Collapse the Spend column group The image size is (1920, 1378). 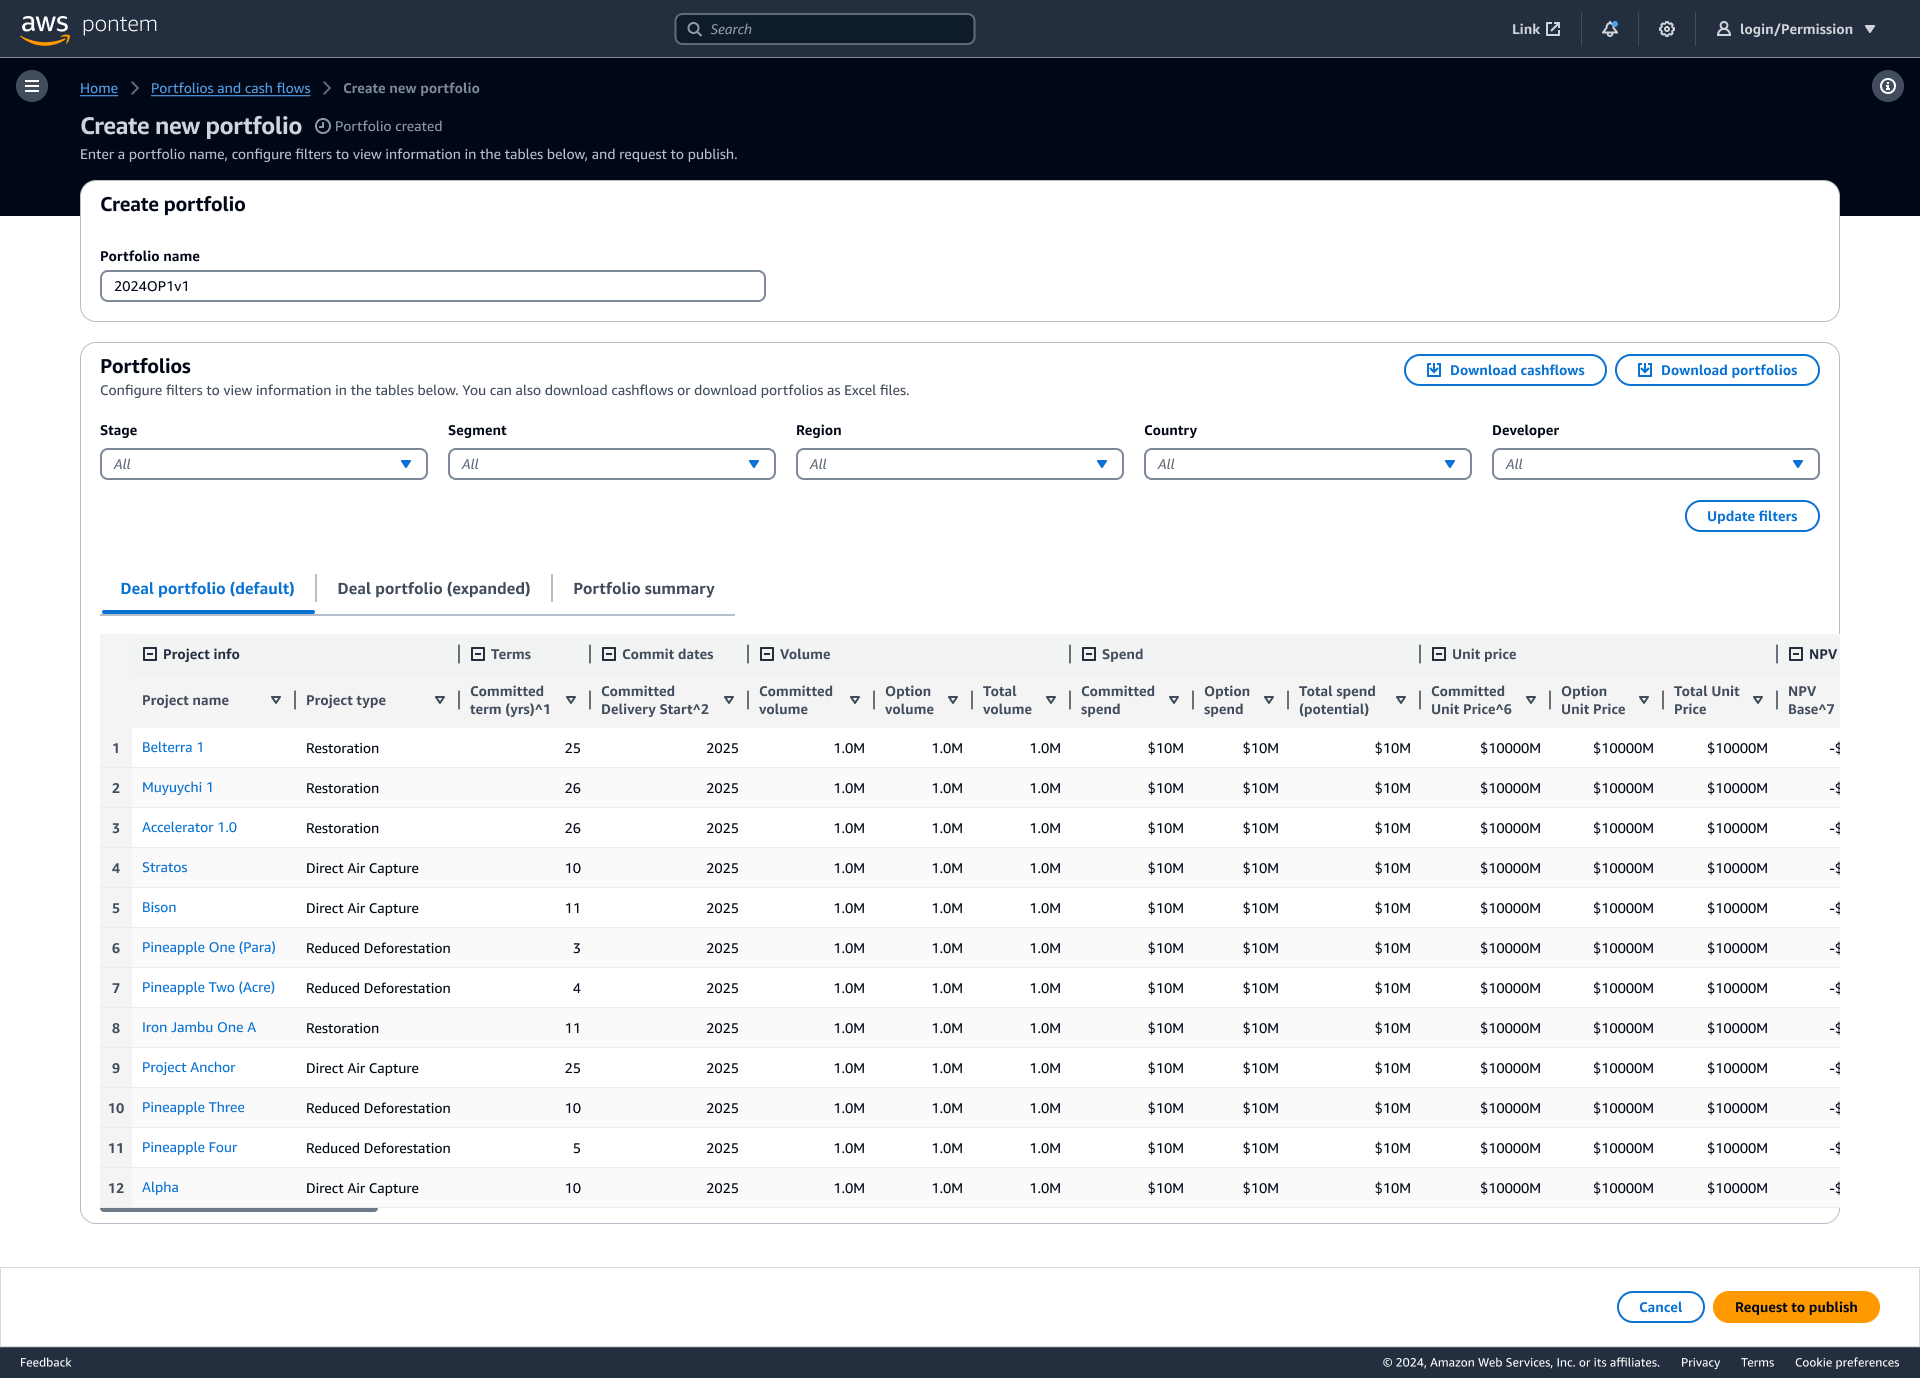point(1089,654)
